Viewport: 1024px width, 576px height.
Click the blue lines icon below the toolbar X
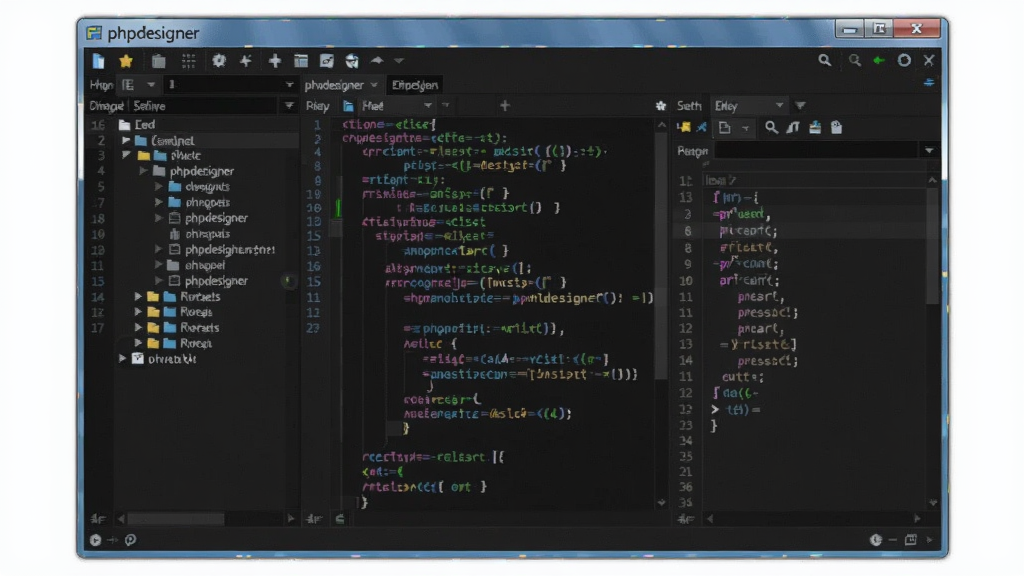[929, 83]
